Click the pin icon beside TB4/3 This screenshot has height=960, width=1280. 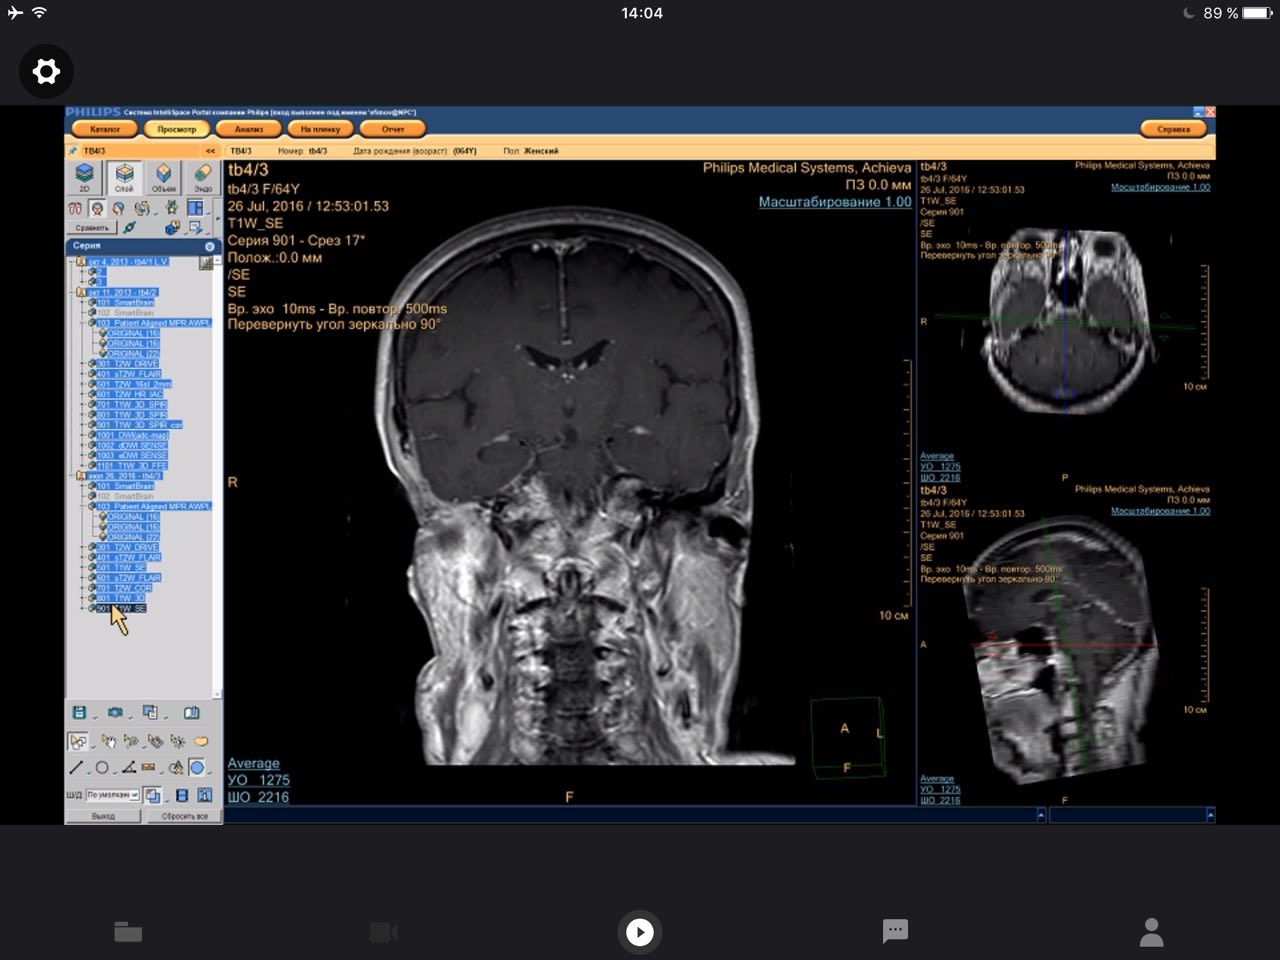pos(73,151)
